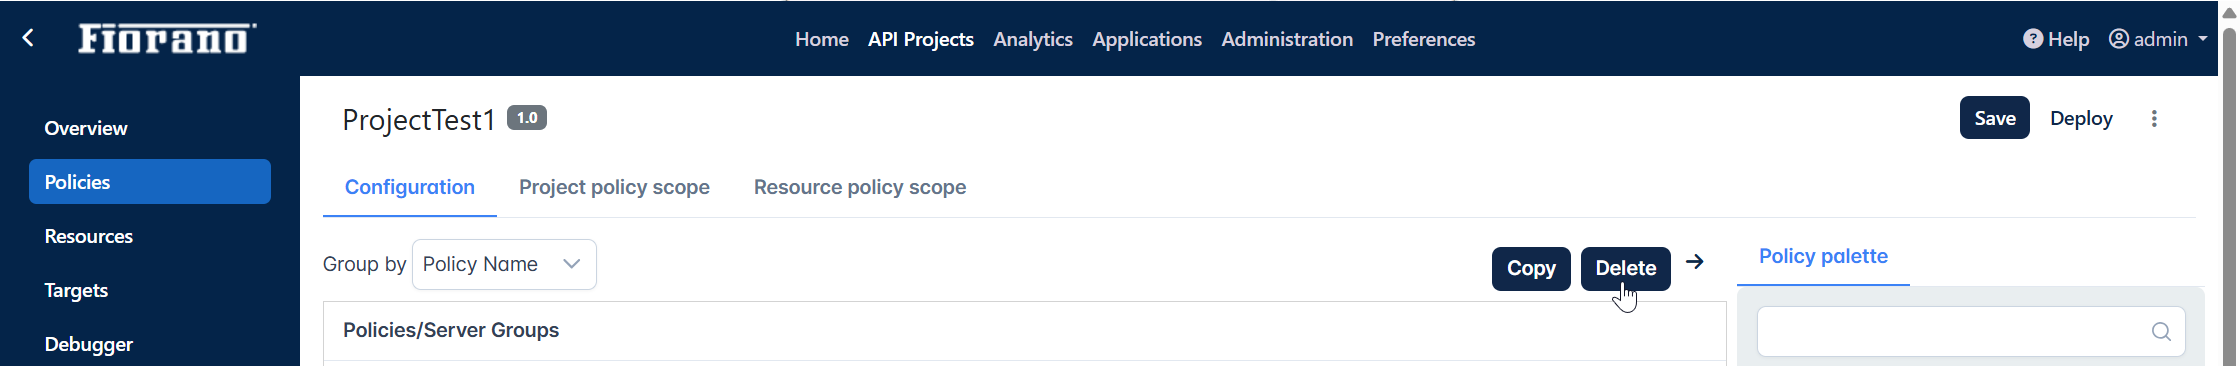Click the right arrow next to Delete
The height and width of the screenshot is (366, 2240).
1694,262
